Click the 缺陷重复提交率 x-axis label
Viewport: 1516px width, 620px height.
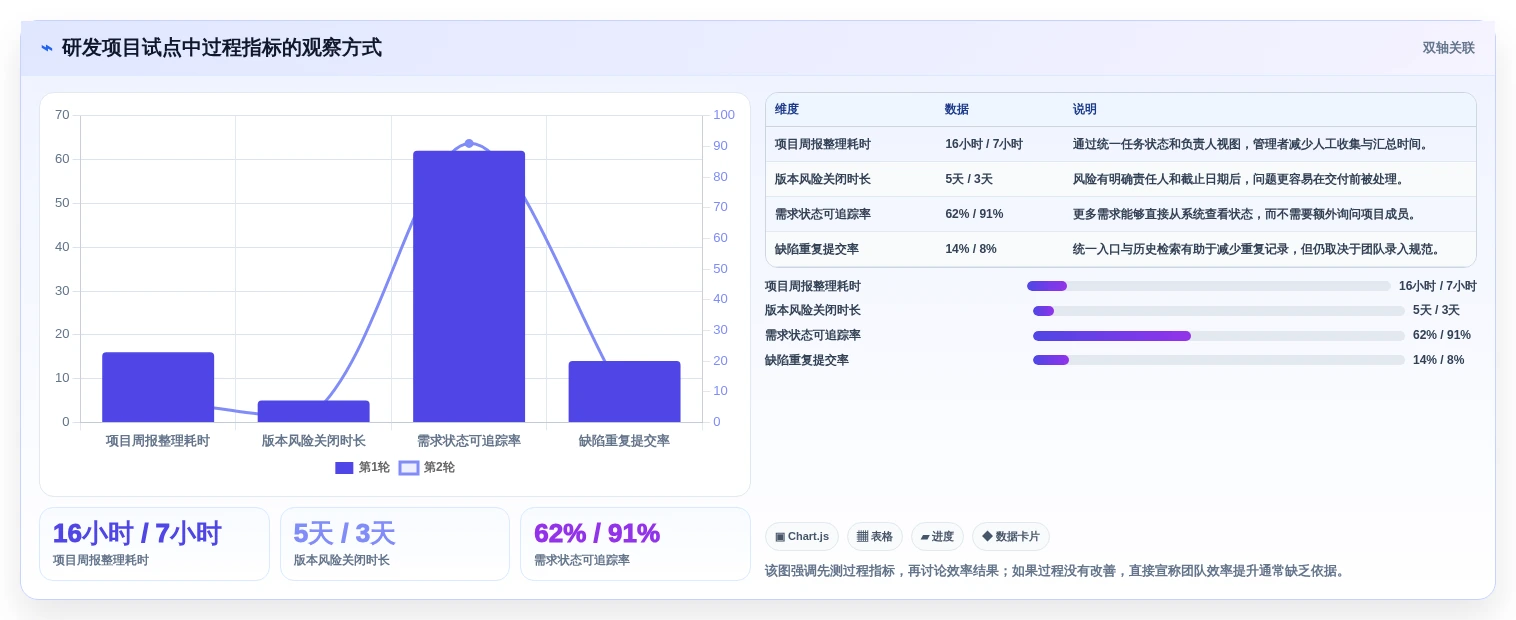[624, 441]
